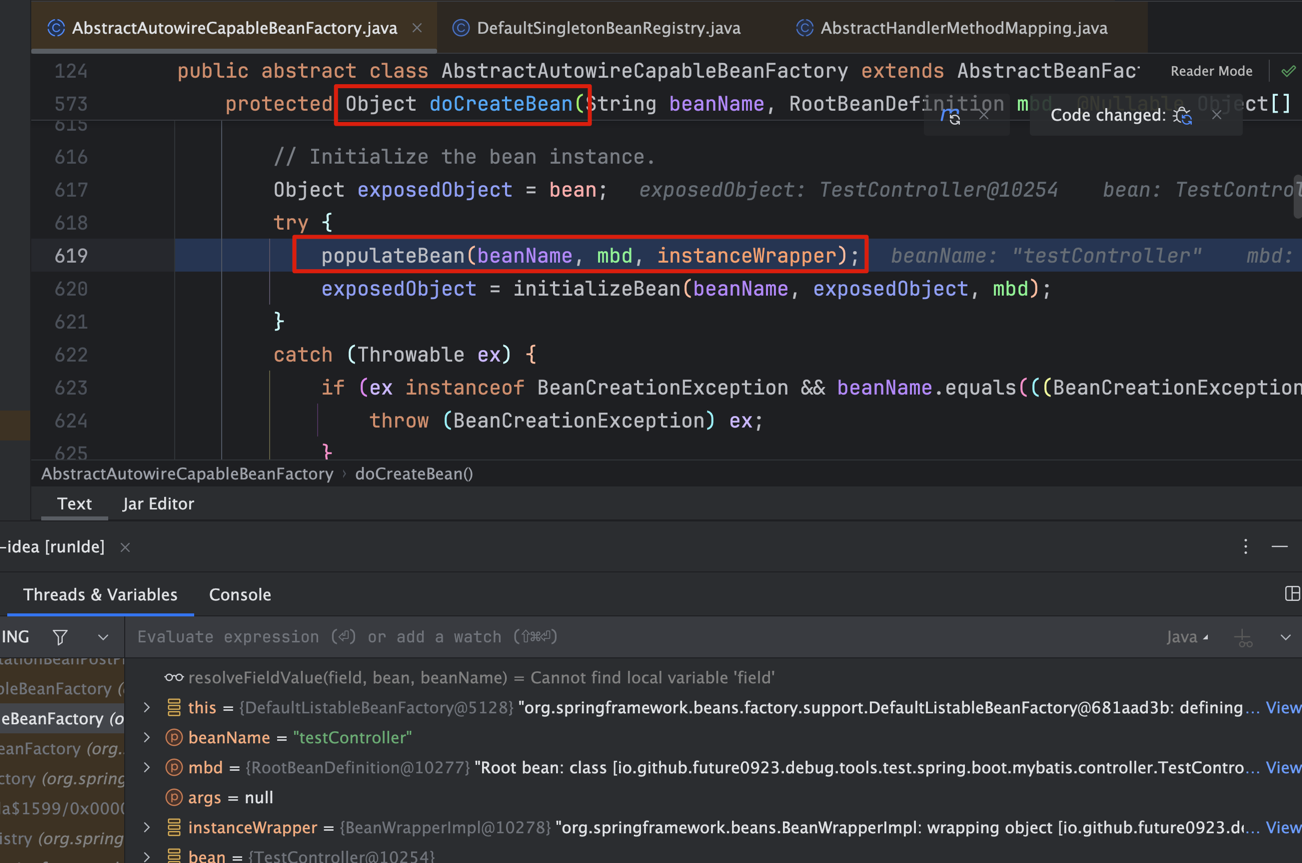
Task: Click doCreateBean in the sticky header line
Action: pyautogui.click(x=501, y=104)
